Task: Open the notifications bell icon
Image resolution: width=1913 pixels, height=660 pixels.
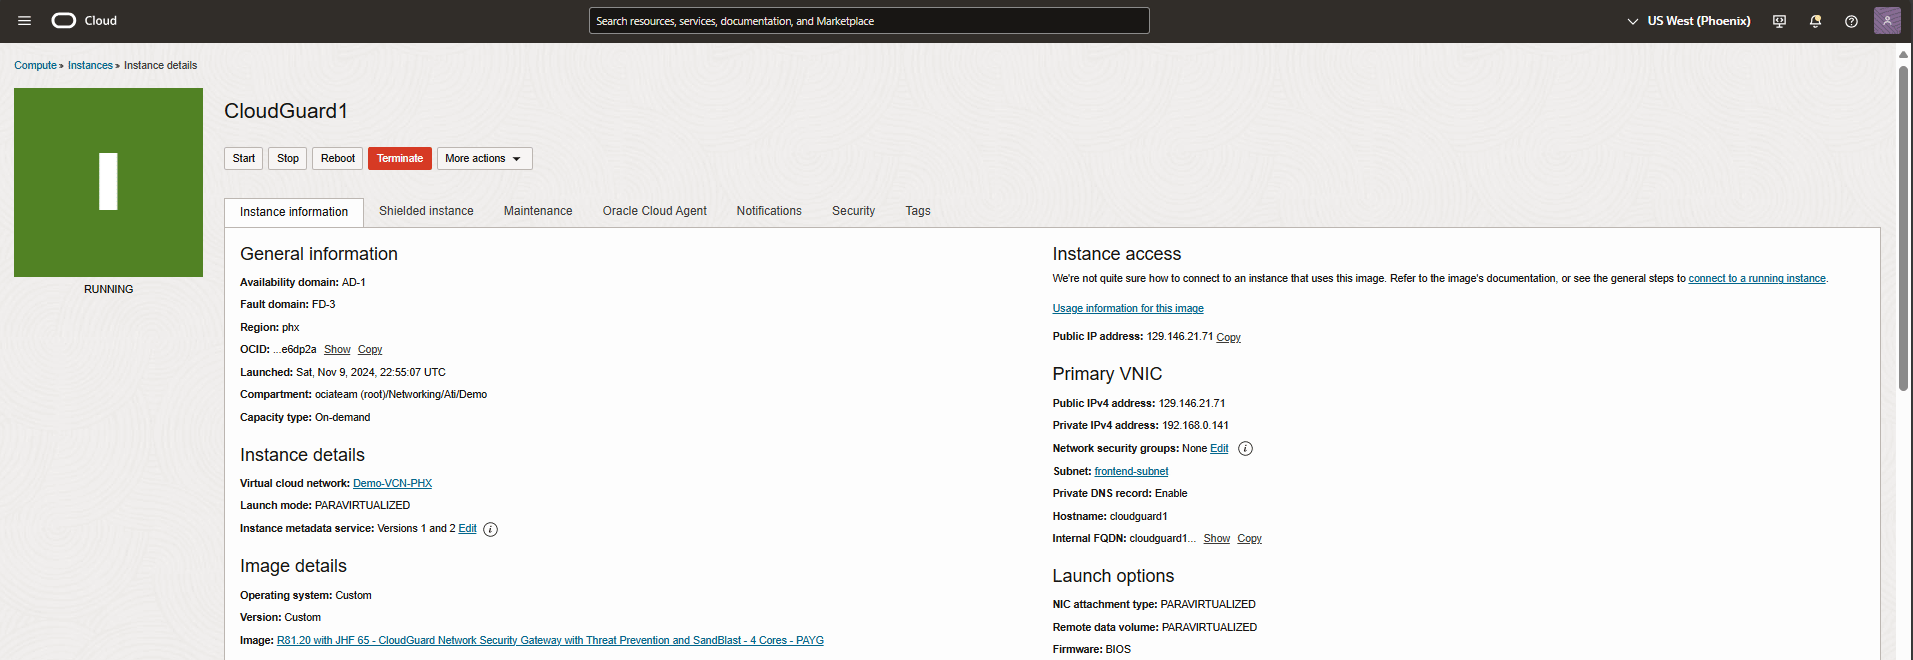Action: (1815, 21)
